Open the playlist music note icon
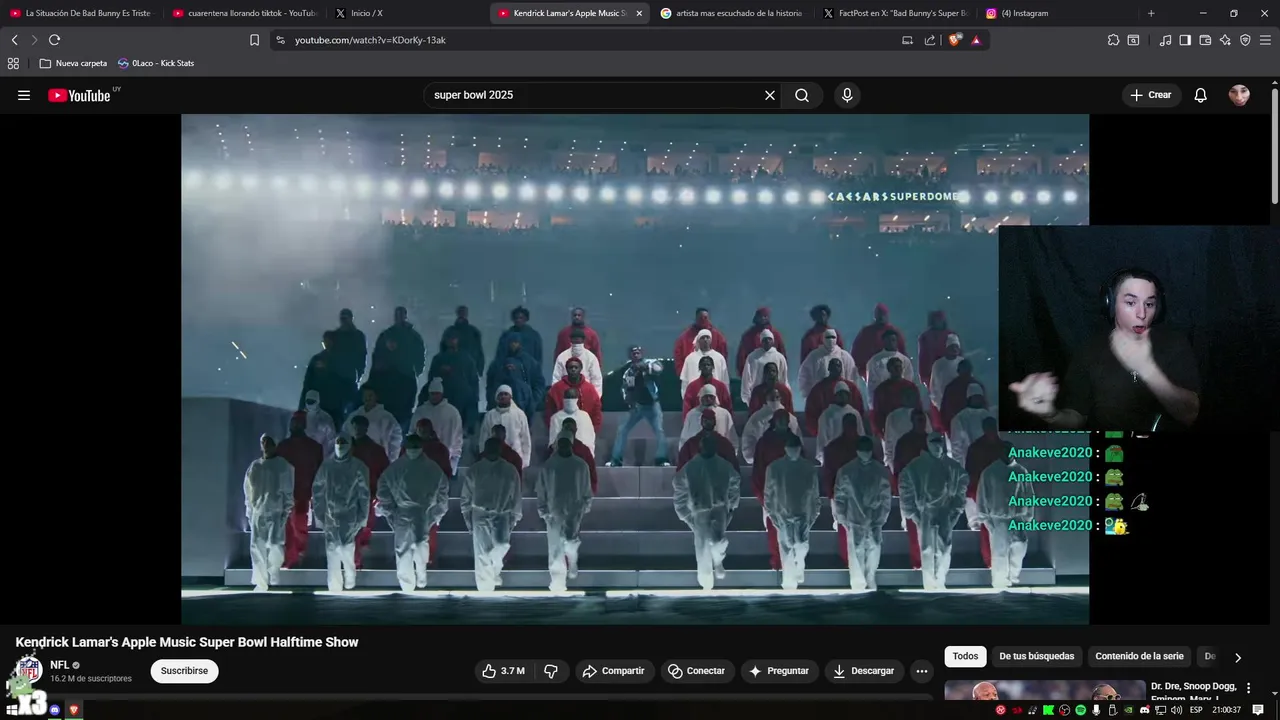Screen dimensions: 1280x720 (1165, 40)
